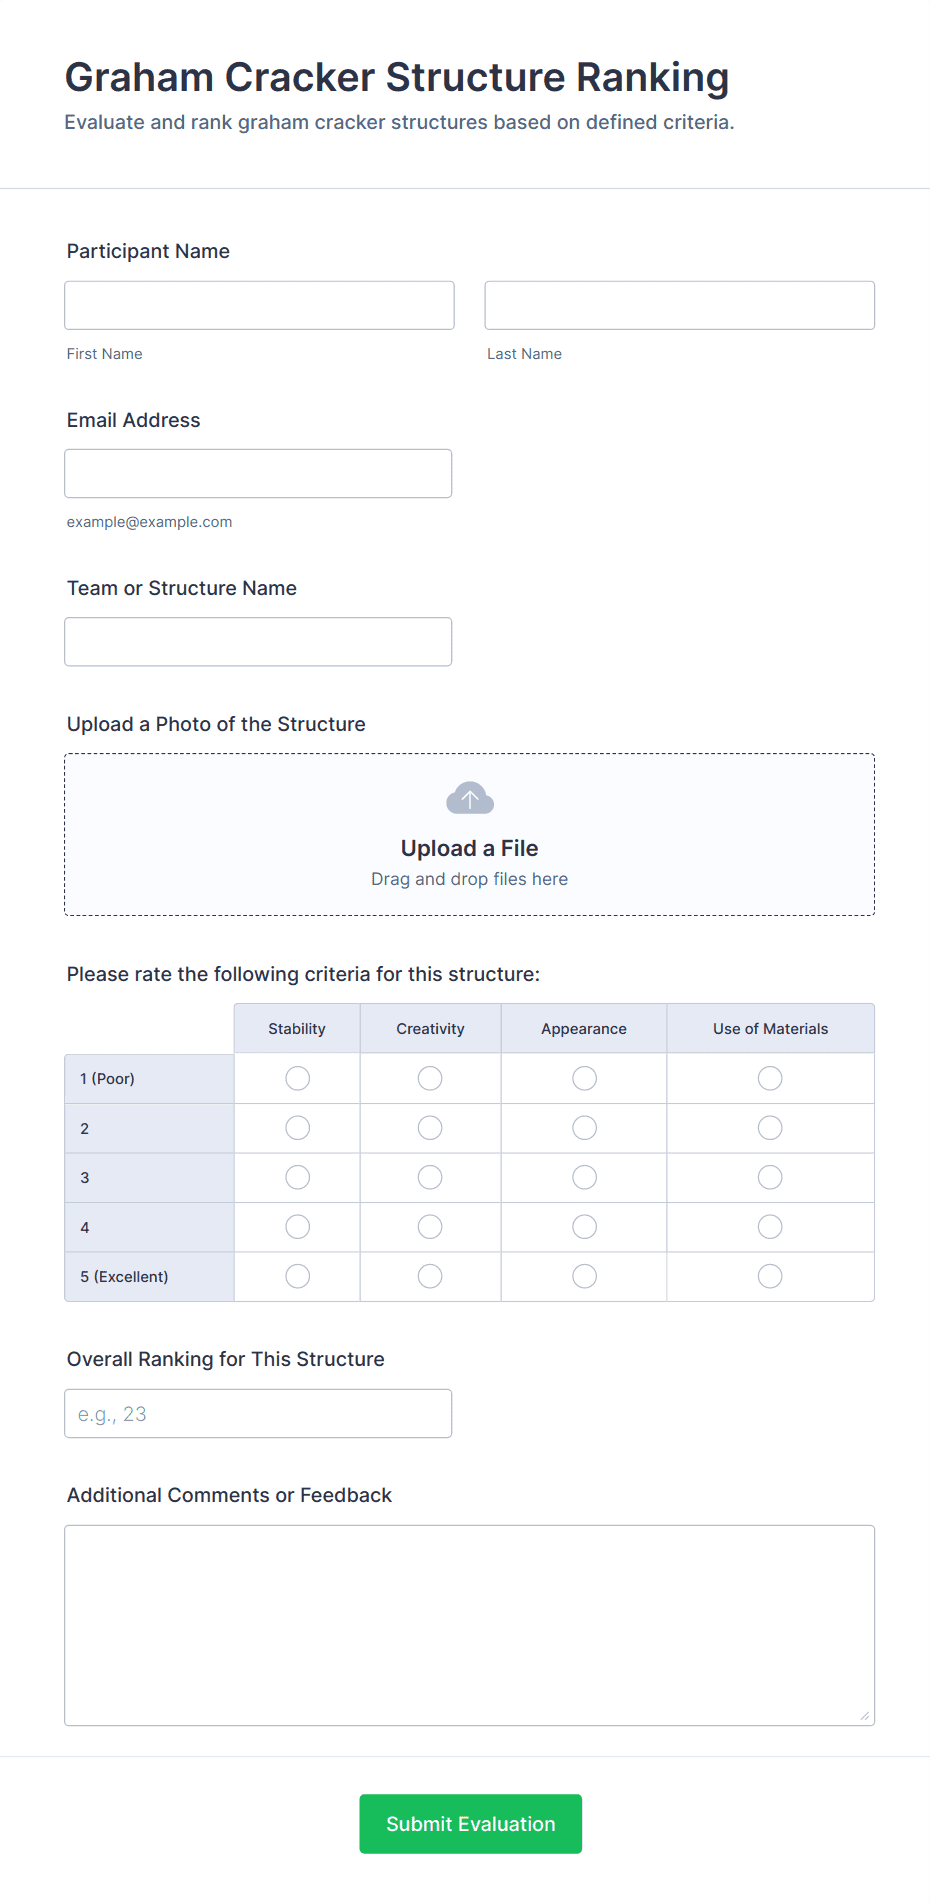The image size is (930, 1903).
Task: Click the Additional Comments text area
Action: click(469, 1624)
